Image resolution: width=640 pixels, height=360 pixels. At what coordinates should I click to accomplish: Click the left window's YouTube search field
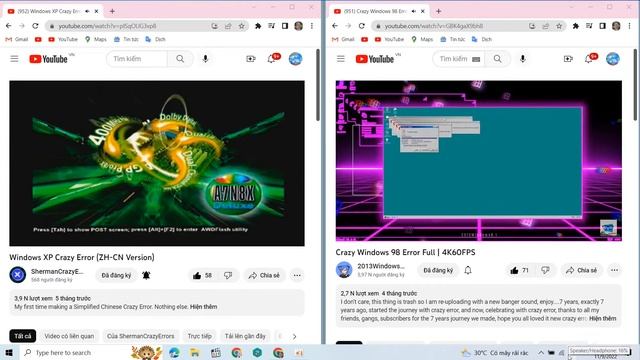click(x=137, y=59)
